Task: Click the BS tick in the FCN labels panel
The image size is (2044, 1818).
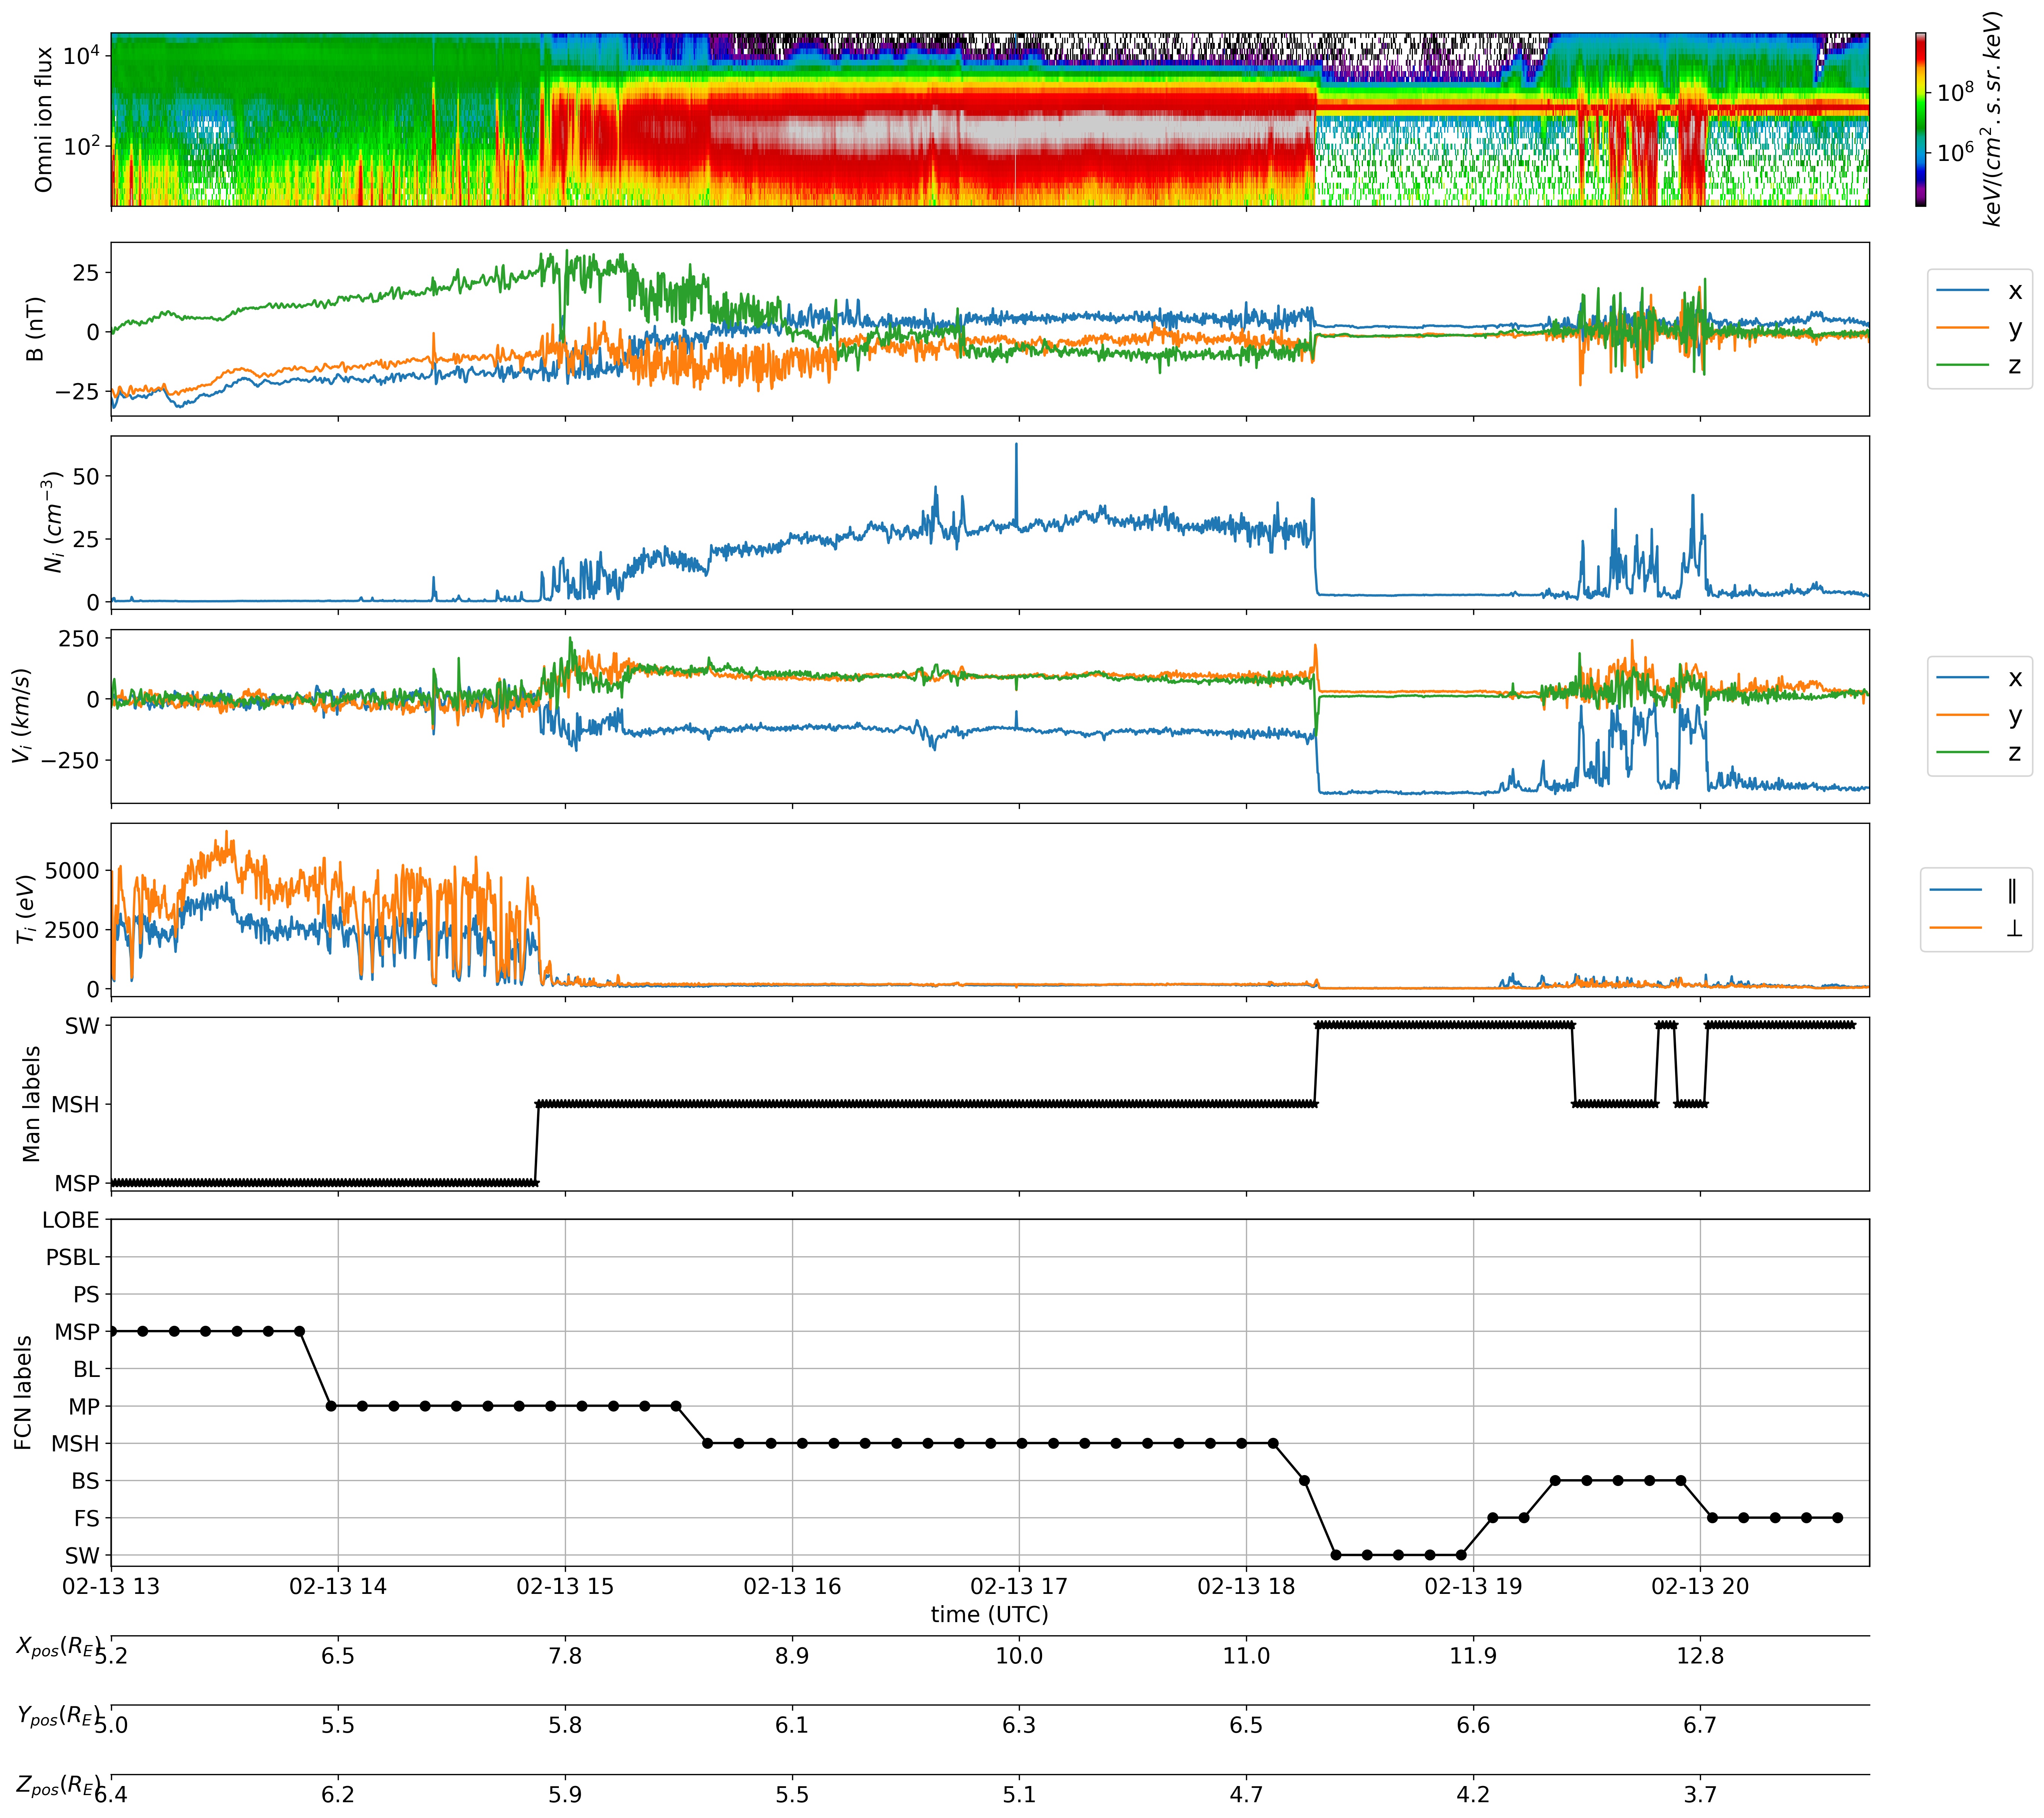Action: [86, 1482]
